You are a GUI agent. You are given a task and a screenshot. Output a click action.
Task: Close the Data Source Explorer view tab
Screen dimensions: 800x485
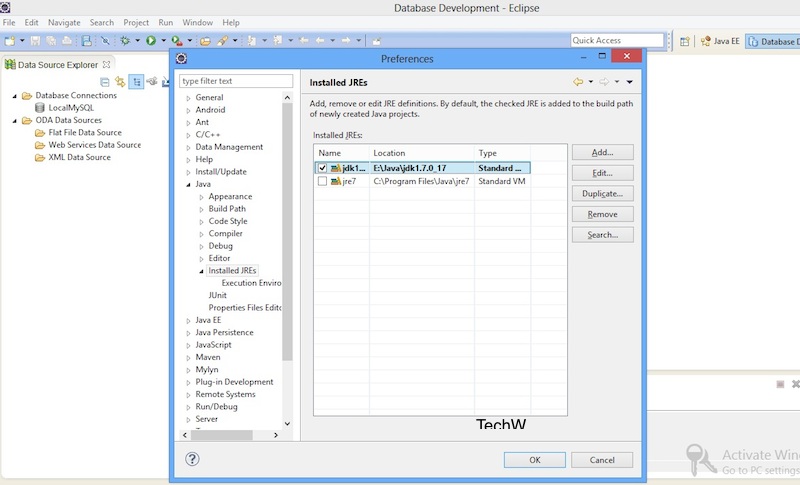106,65
